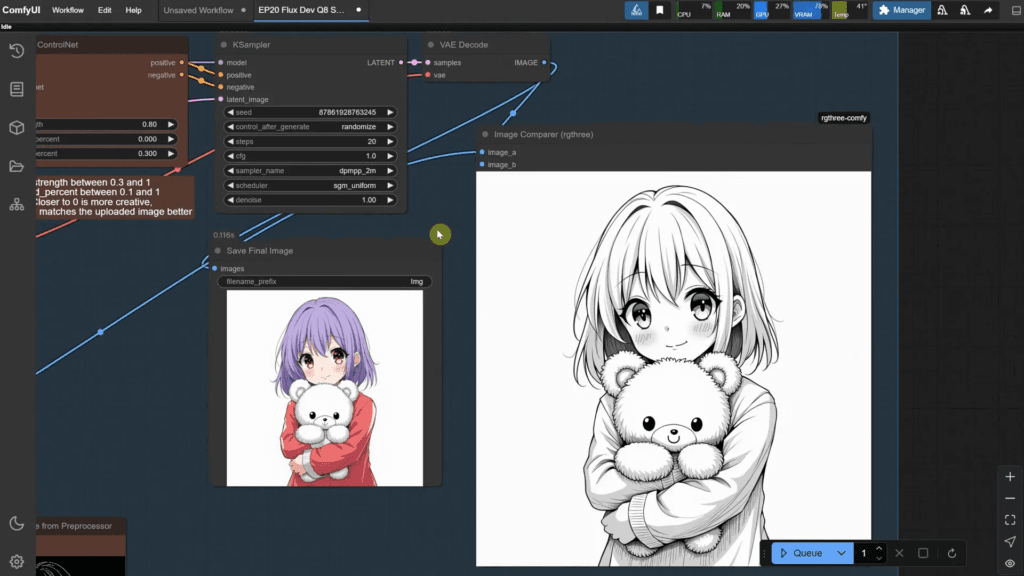
Task: Increase the steps value with right arrow
Action: (391, 142)
